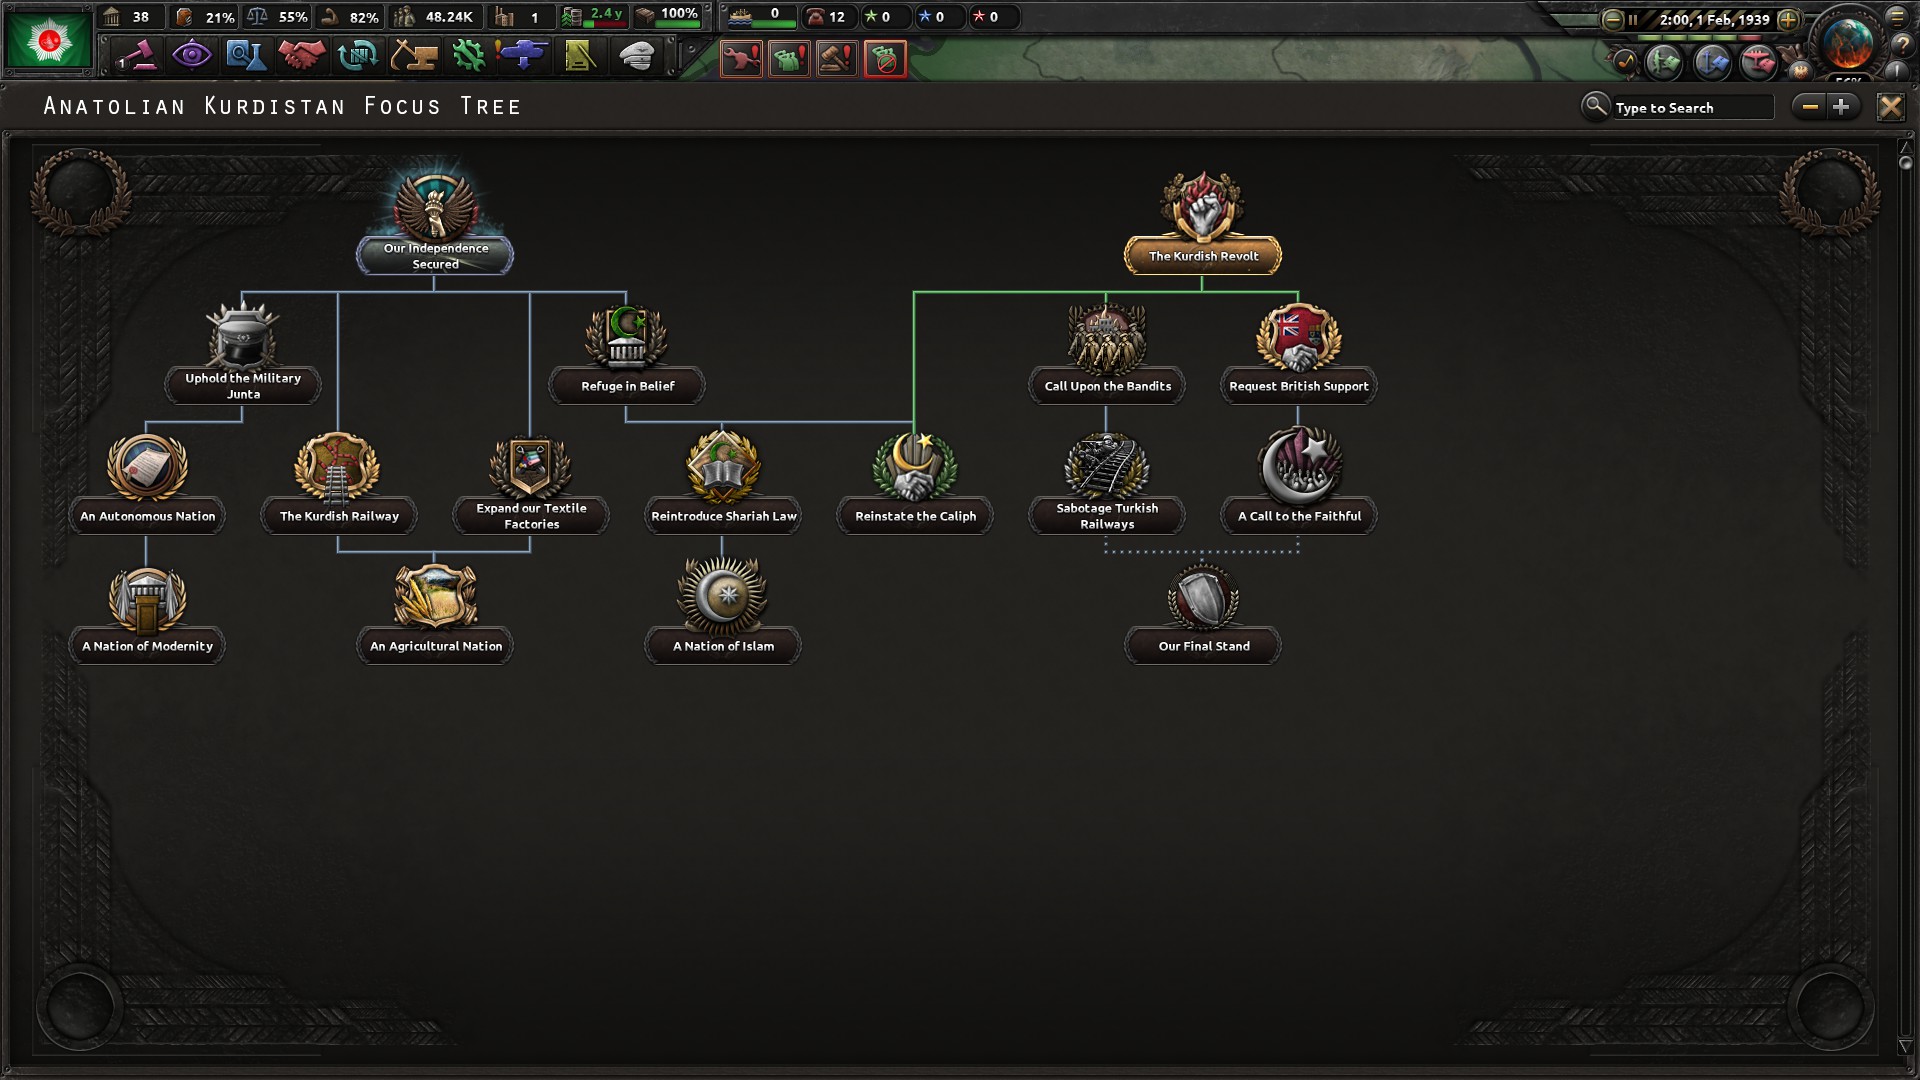Zoom in the focus tree view
This screenshot has height=1080, width=1920.
[x=1841, y=107]
